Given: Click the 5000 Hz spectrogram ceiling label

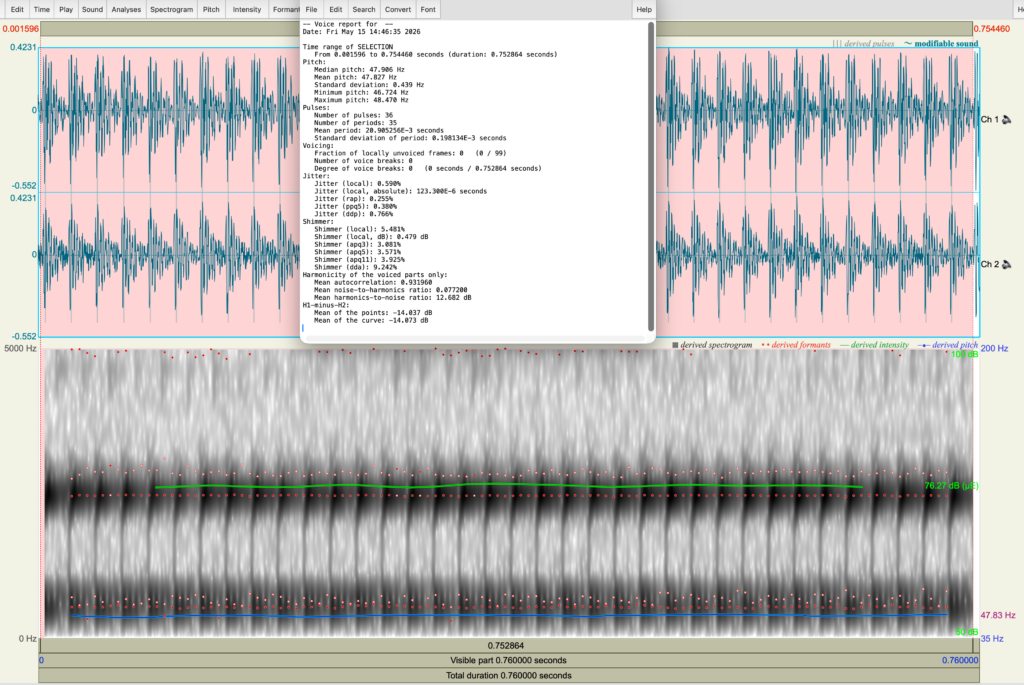Looking at the screenshot, I should click(x=20, y=348).
